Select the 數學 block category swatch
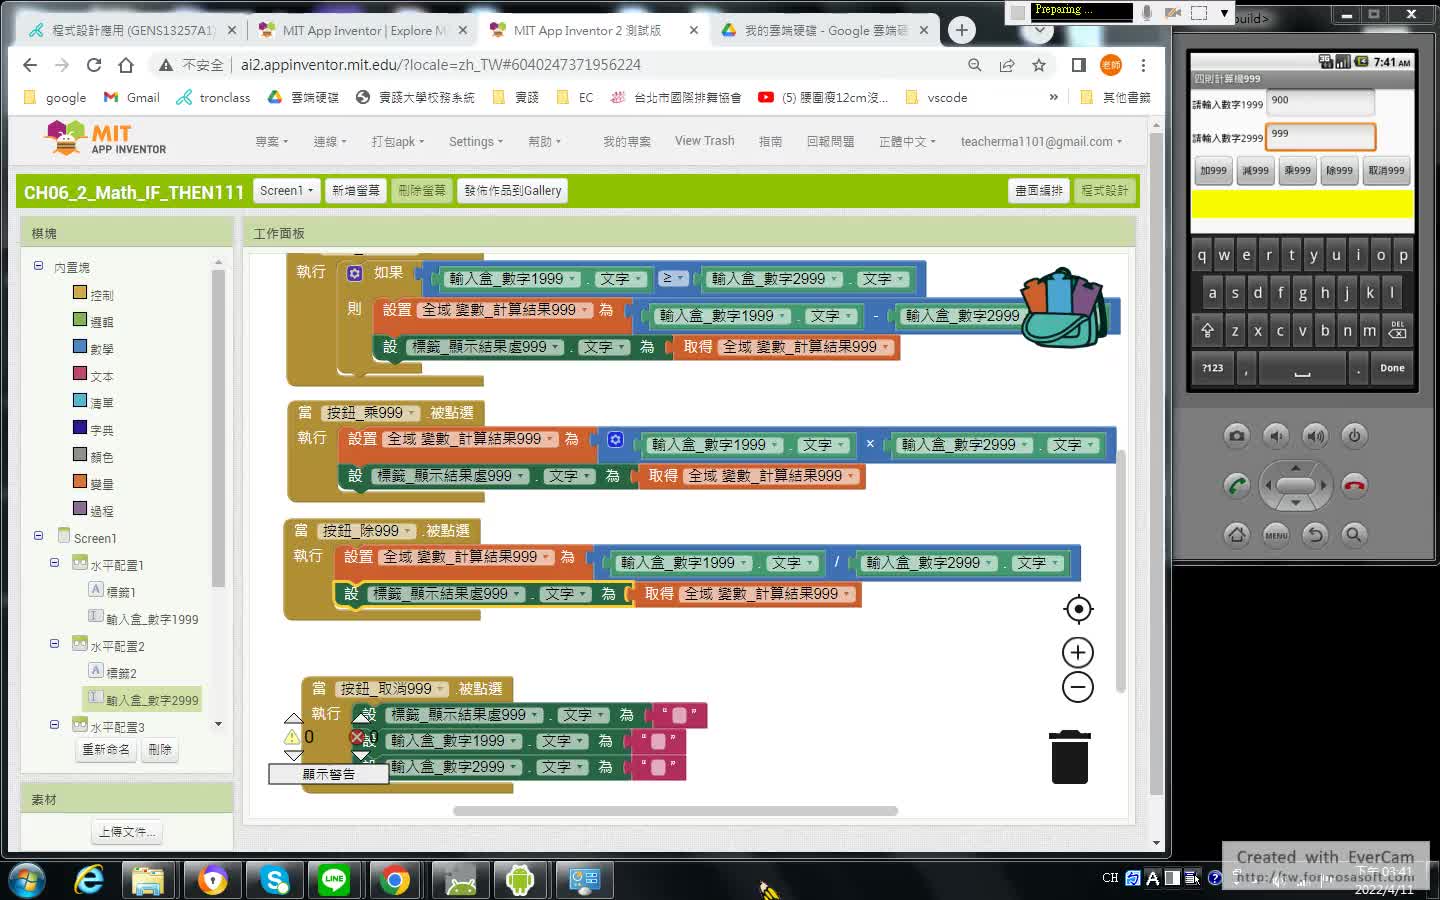This screenshot has height=900, width=1440. [80, 346]
